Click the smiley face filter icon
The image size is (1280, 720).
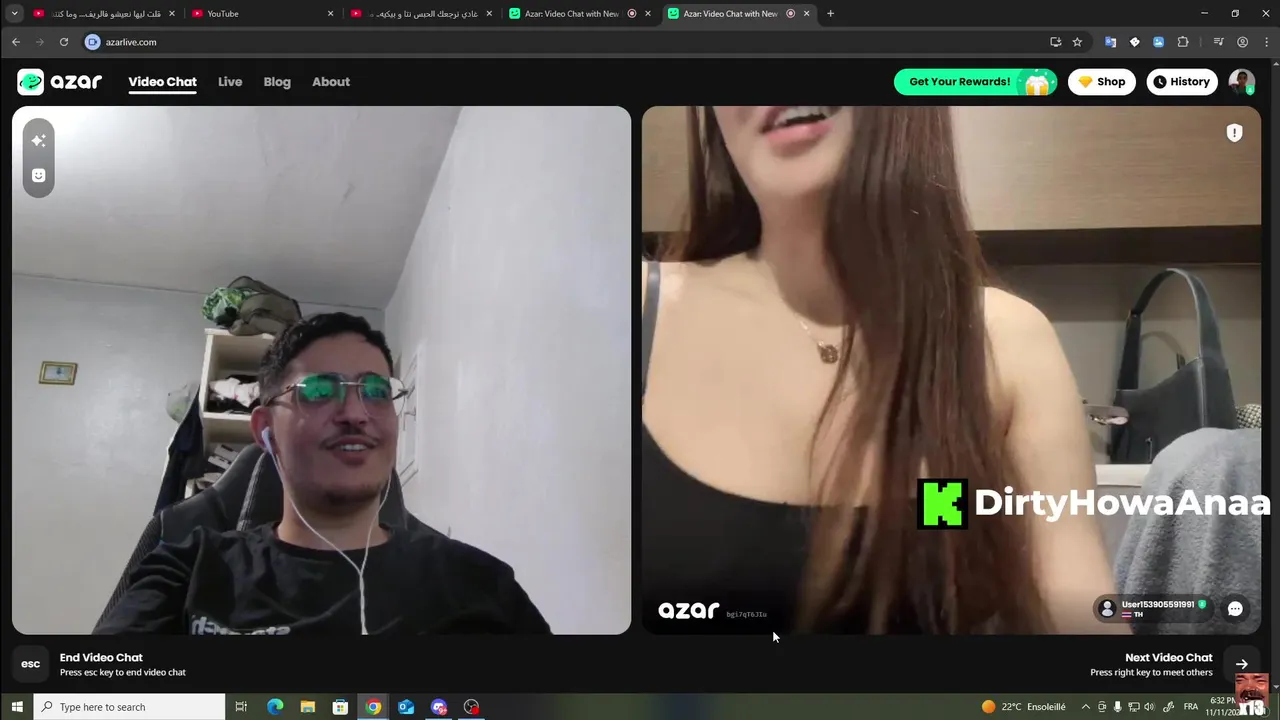coord(38,175)
